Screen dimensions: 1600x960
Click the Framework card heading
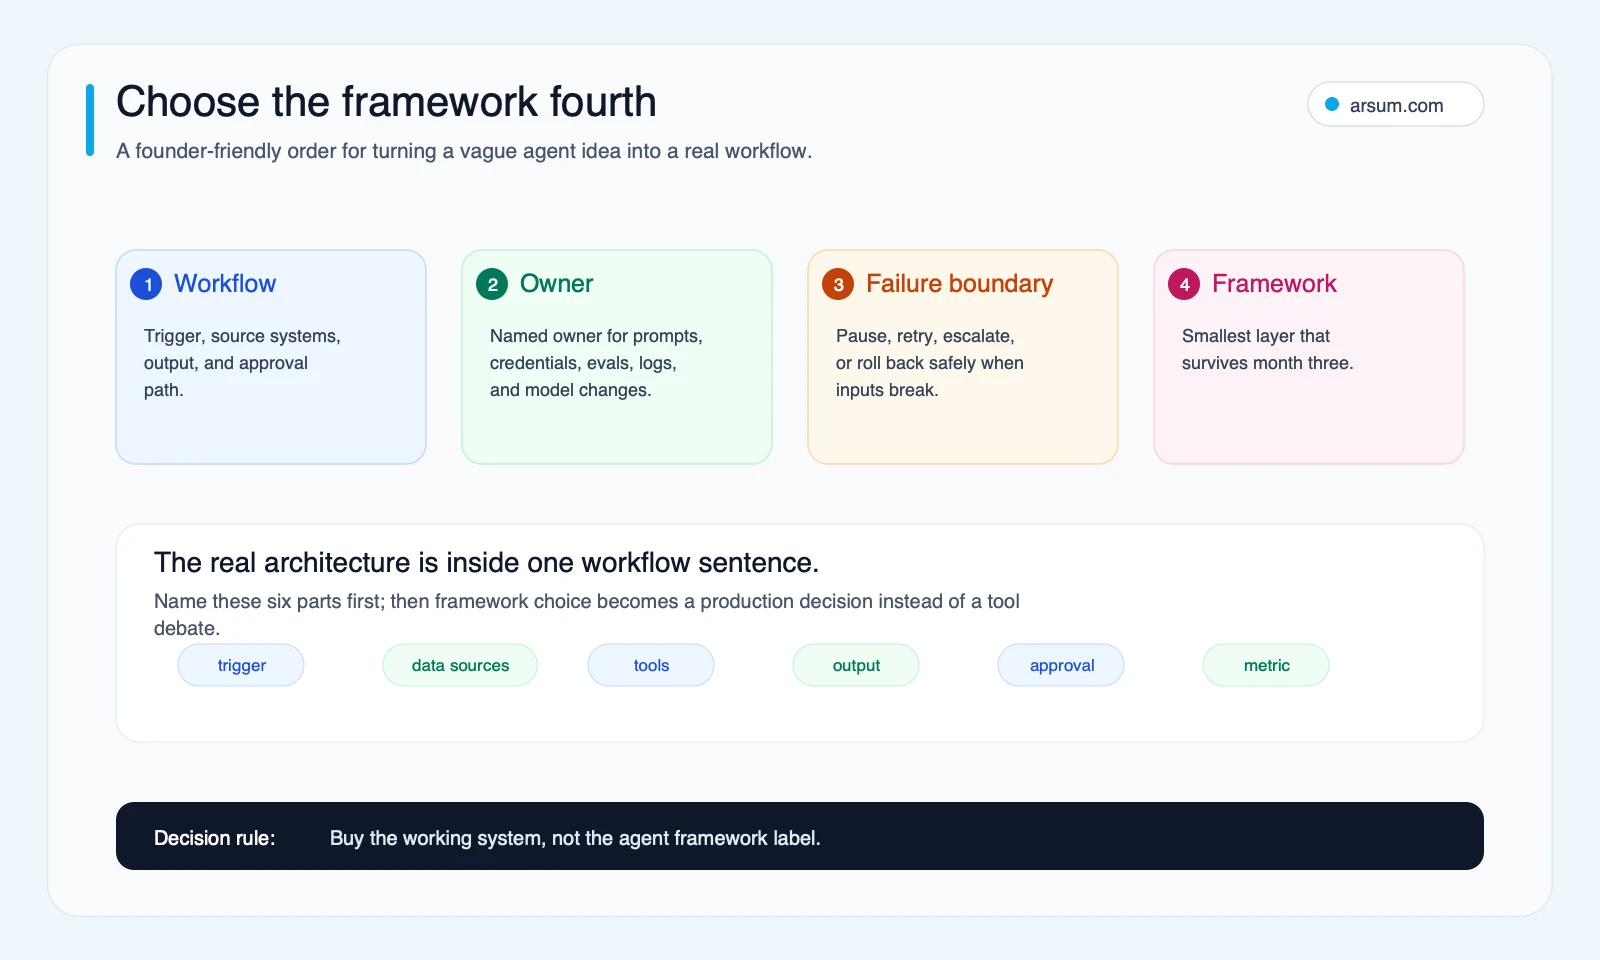pyautogui.click(x=1274, y=284)
